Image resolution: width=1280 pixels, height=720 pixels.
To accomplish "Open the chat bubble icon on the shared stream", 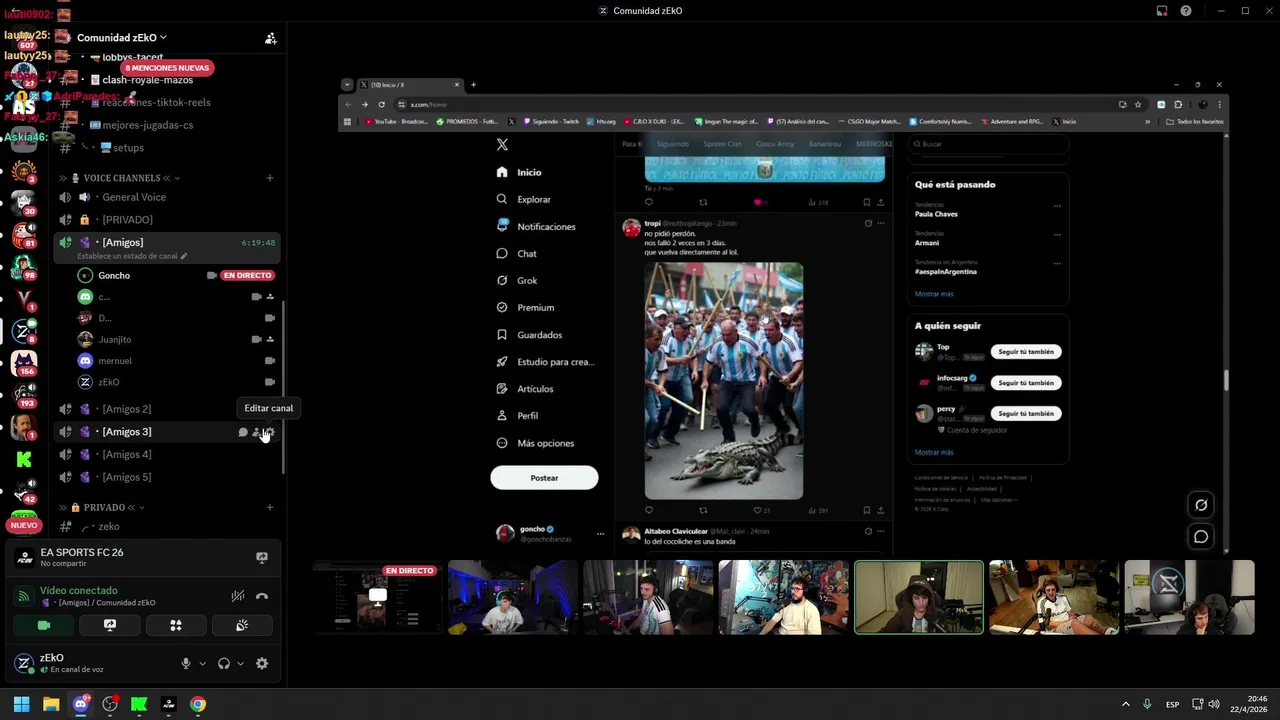I will tap(1201, 537).
